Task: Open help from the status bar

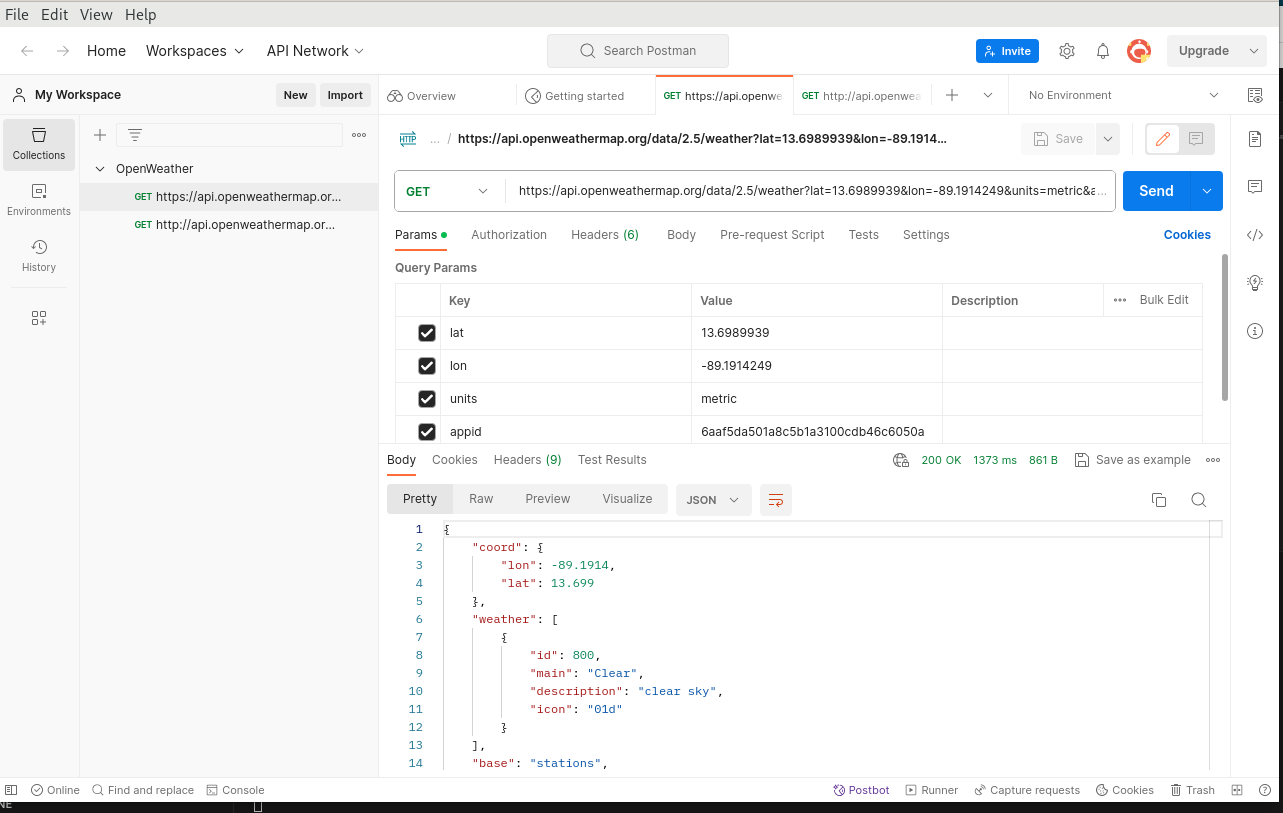Action: (x=1265, y=790)
